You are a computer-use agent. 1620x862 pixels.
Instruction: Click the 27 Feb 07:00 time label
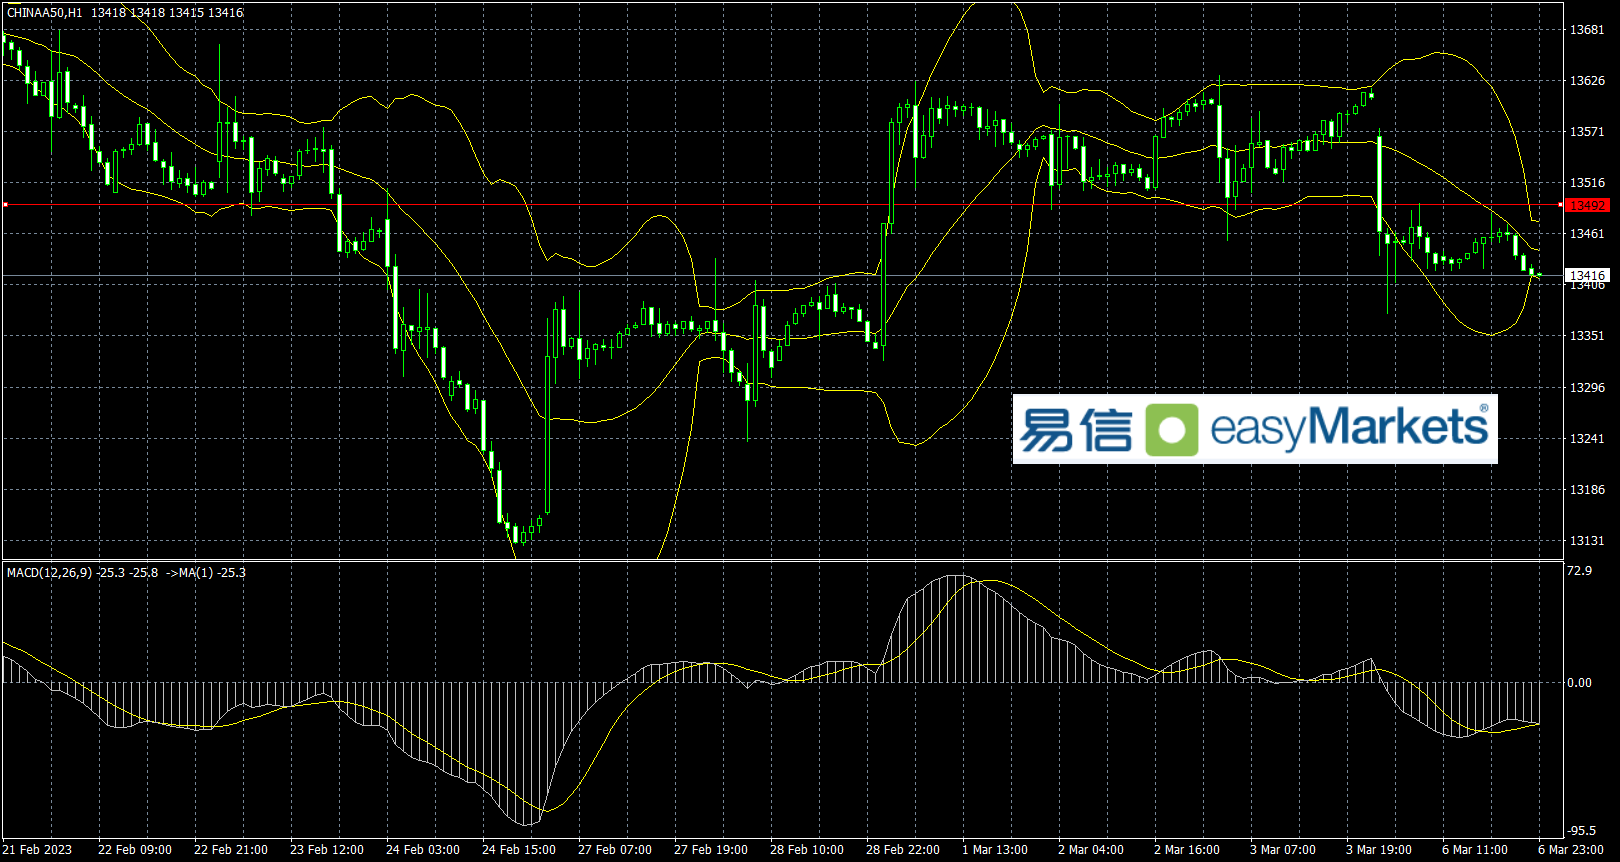(x=615, y=850)
